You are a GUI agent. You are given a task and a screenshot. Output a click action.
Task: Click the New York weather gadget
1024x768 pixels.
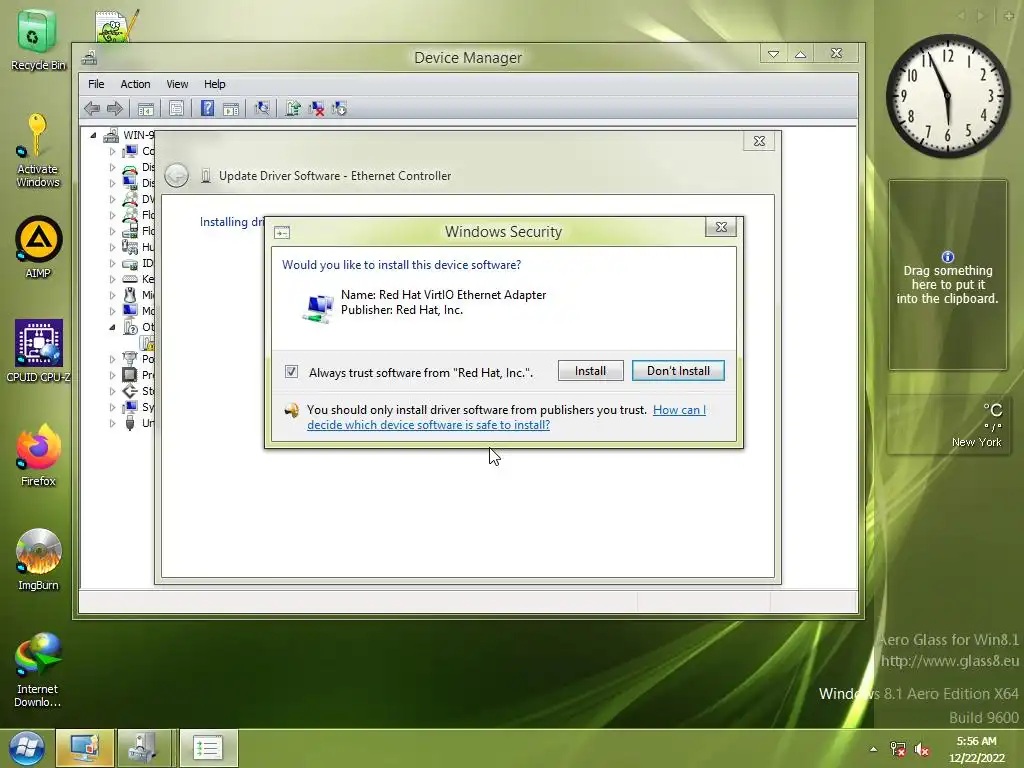pyautogui.click(x=948, y=424)
